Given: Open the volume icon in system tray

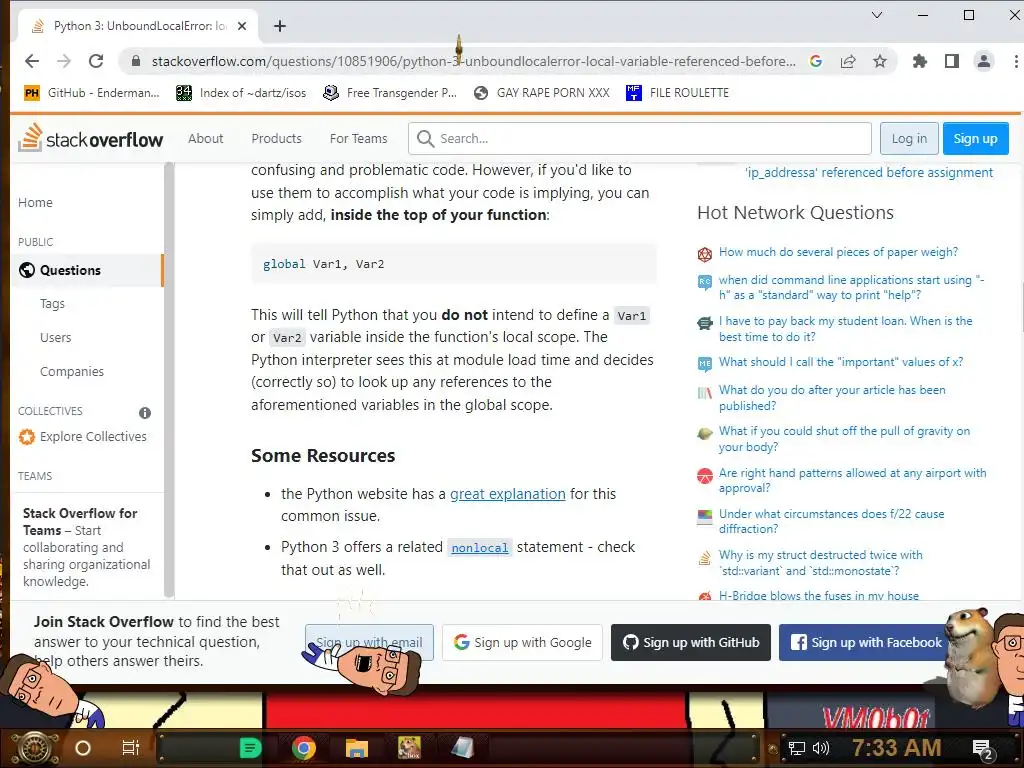Looking at the screenshot, I should click(x=821, y=748).
